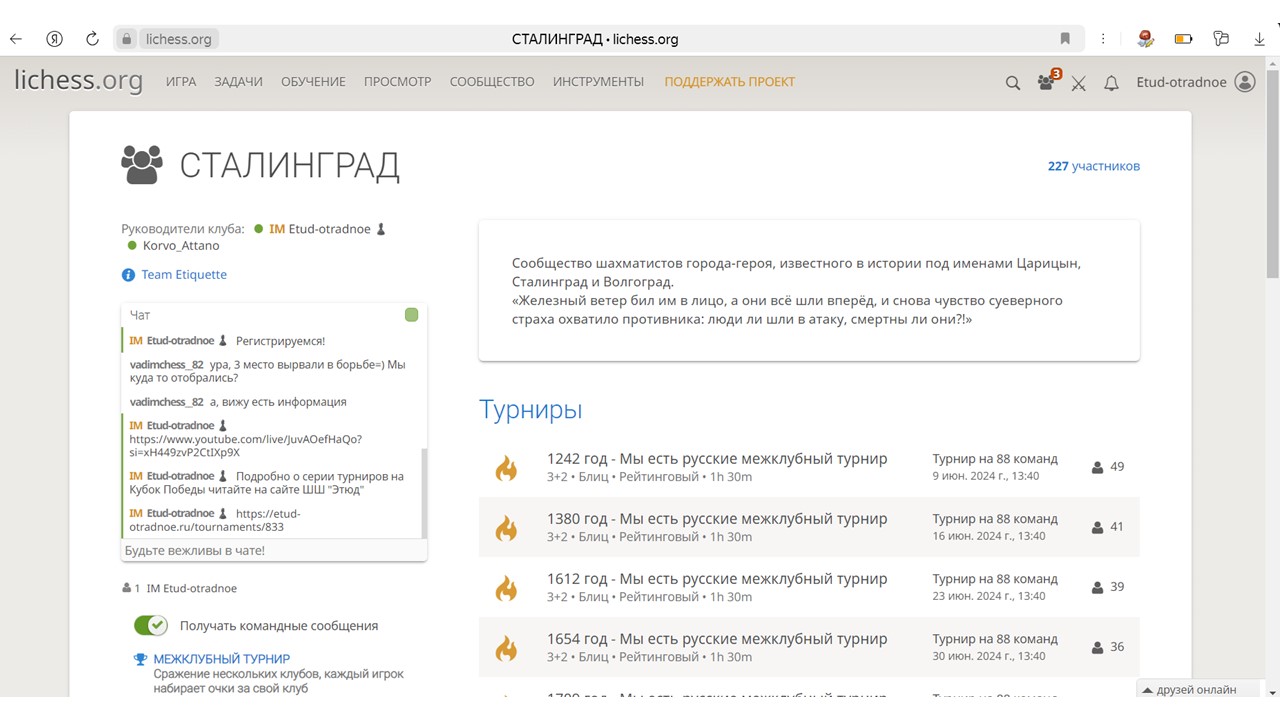Click the padlock site security icon

pos(127,39)
